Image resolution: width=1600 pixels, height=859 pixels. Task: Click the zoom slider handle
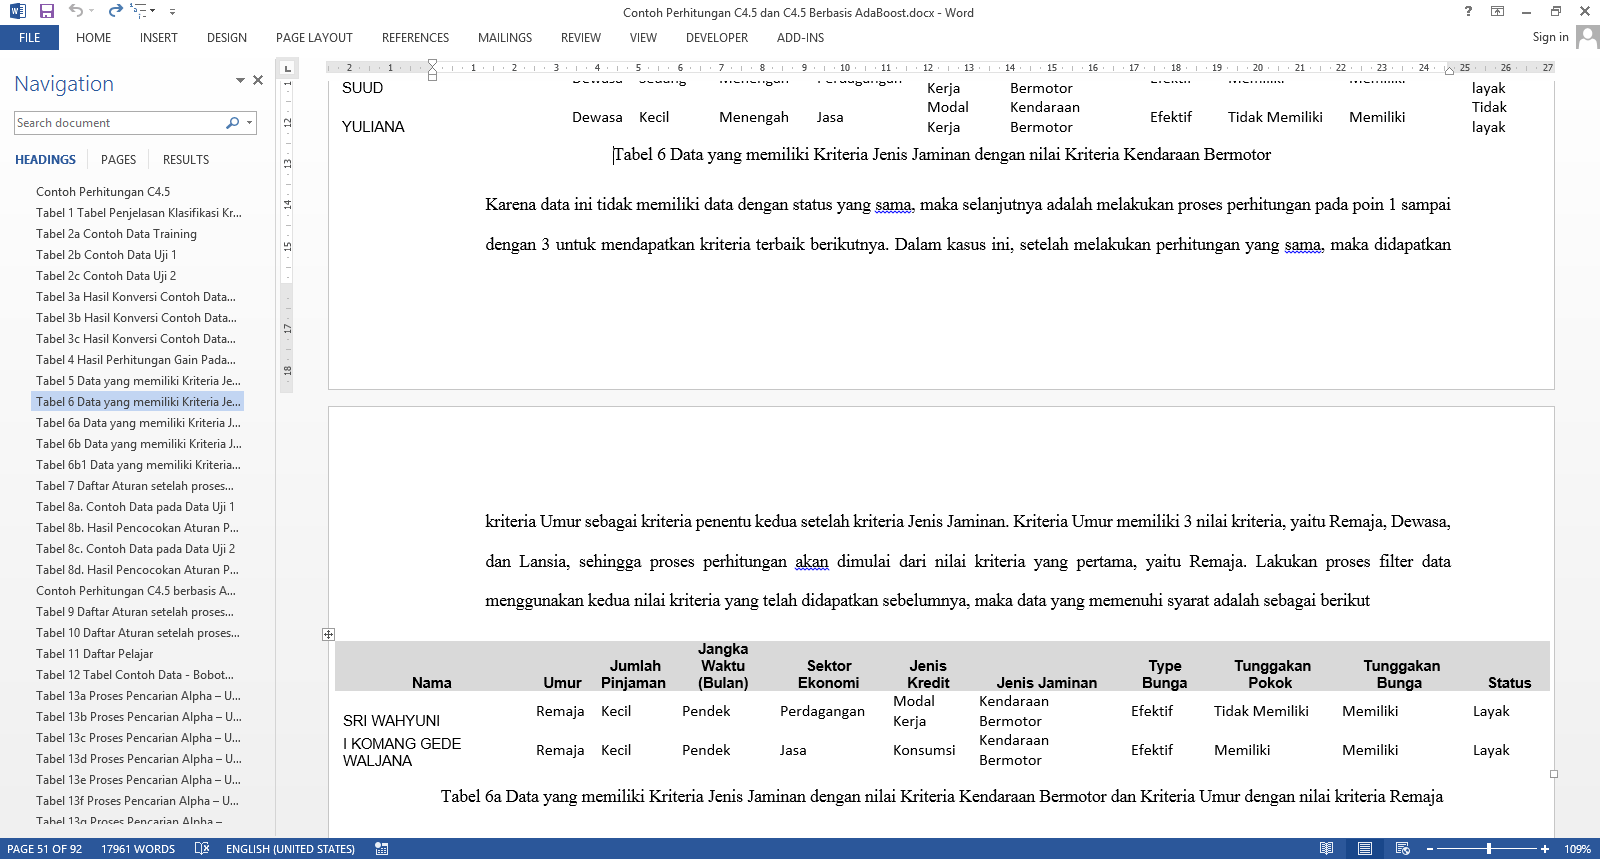click(x=1489, y=848)
